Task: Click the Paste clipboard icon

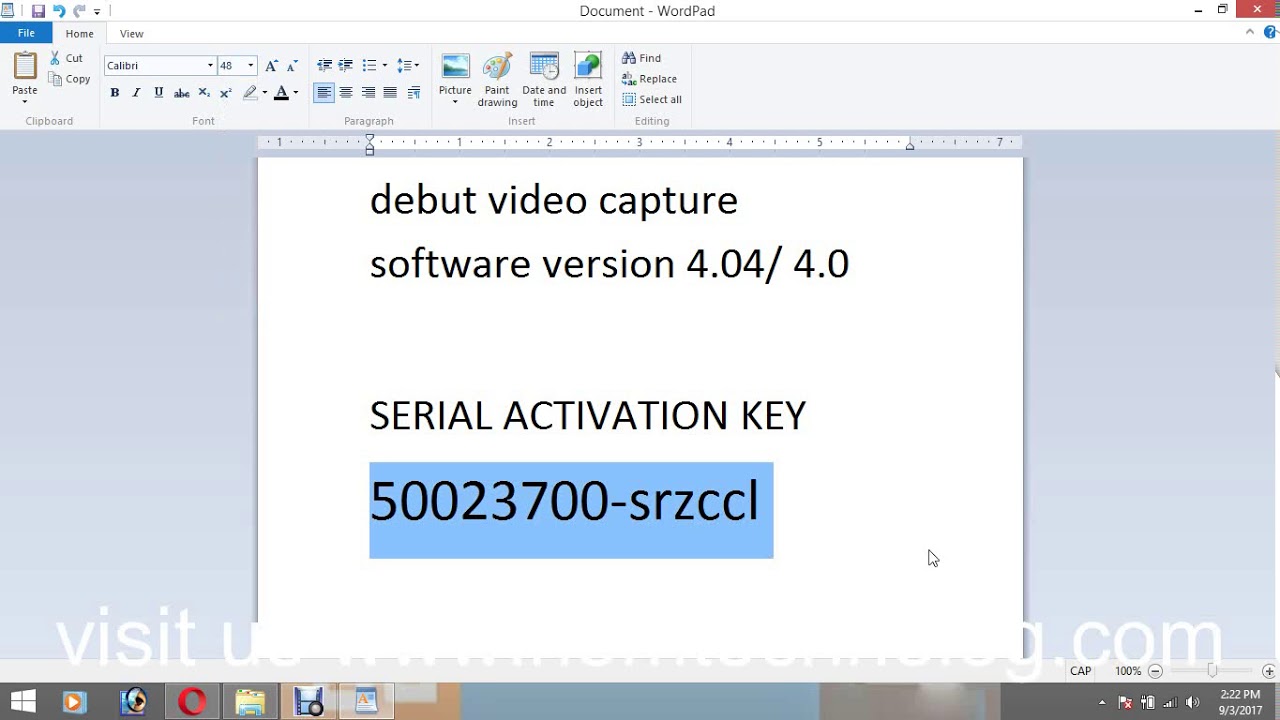Action: point(25,67)
